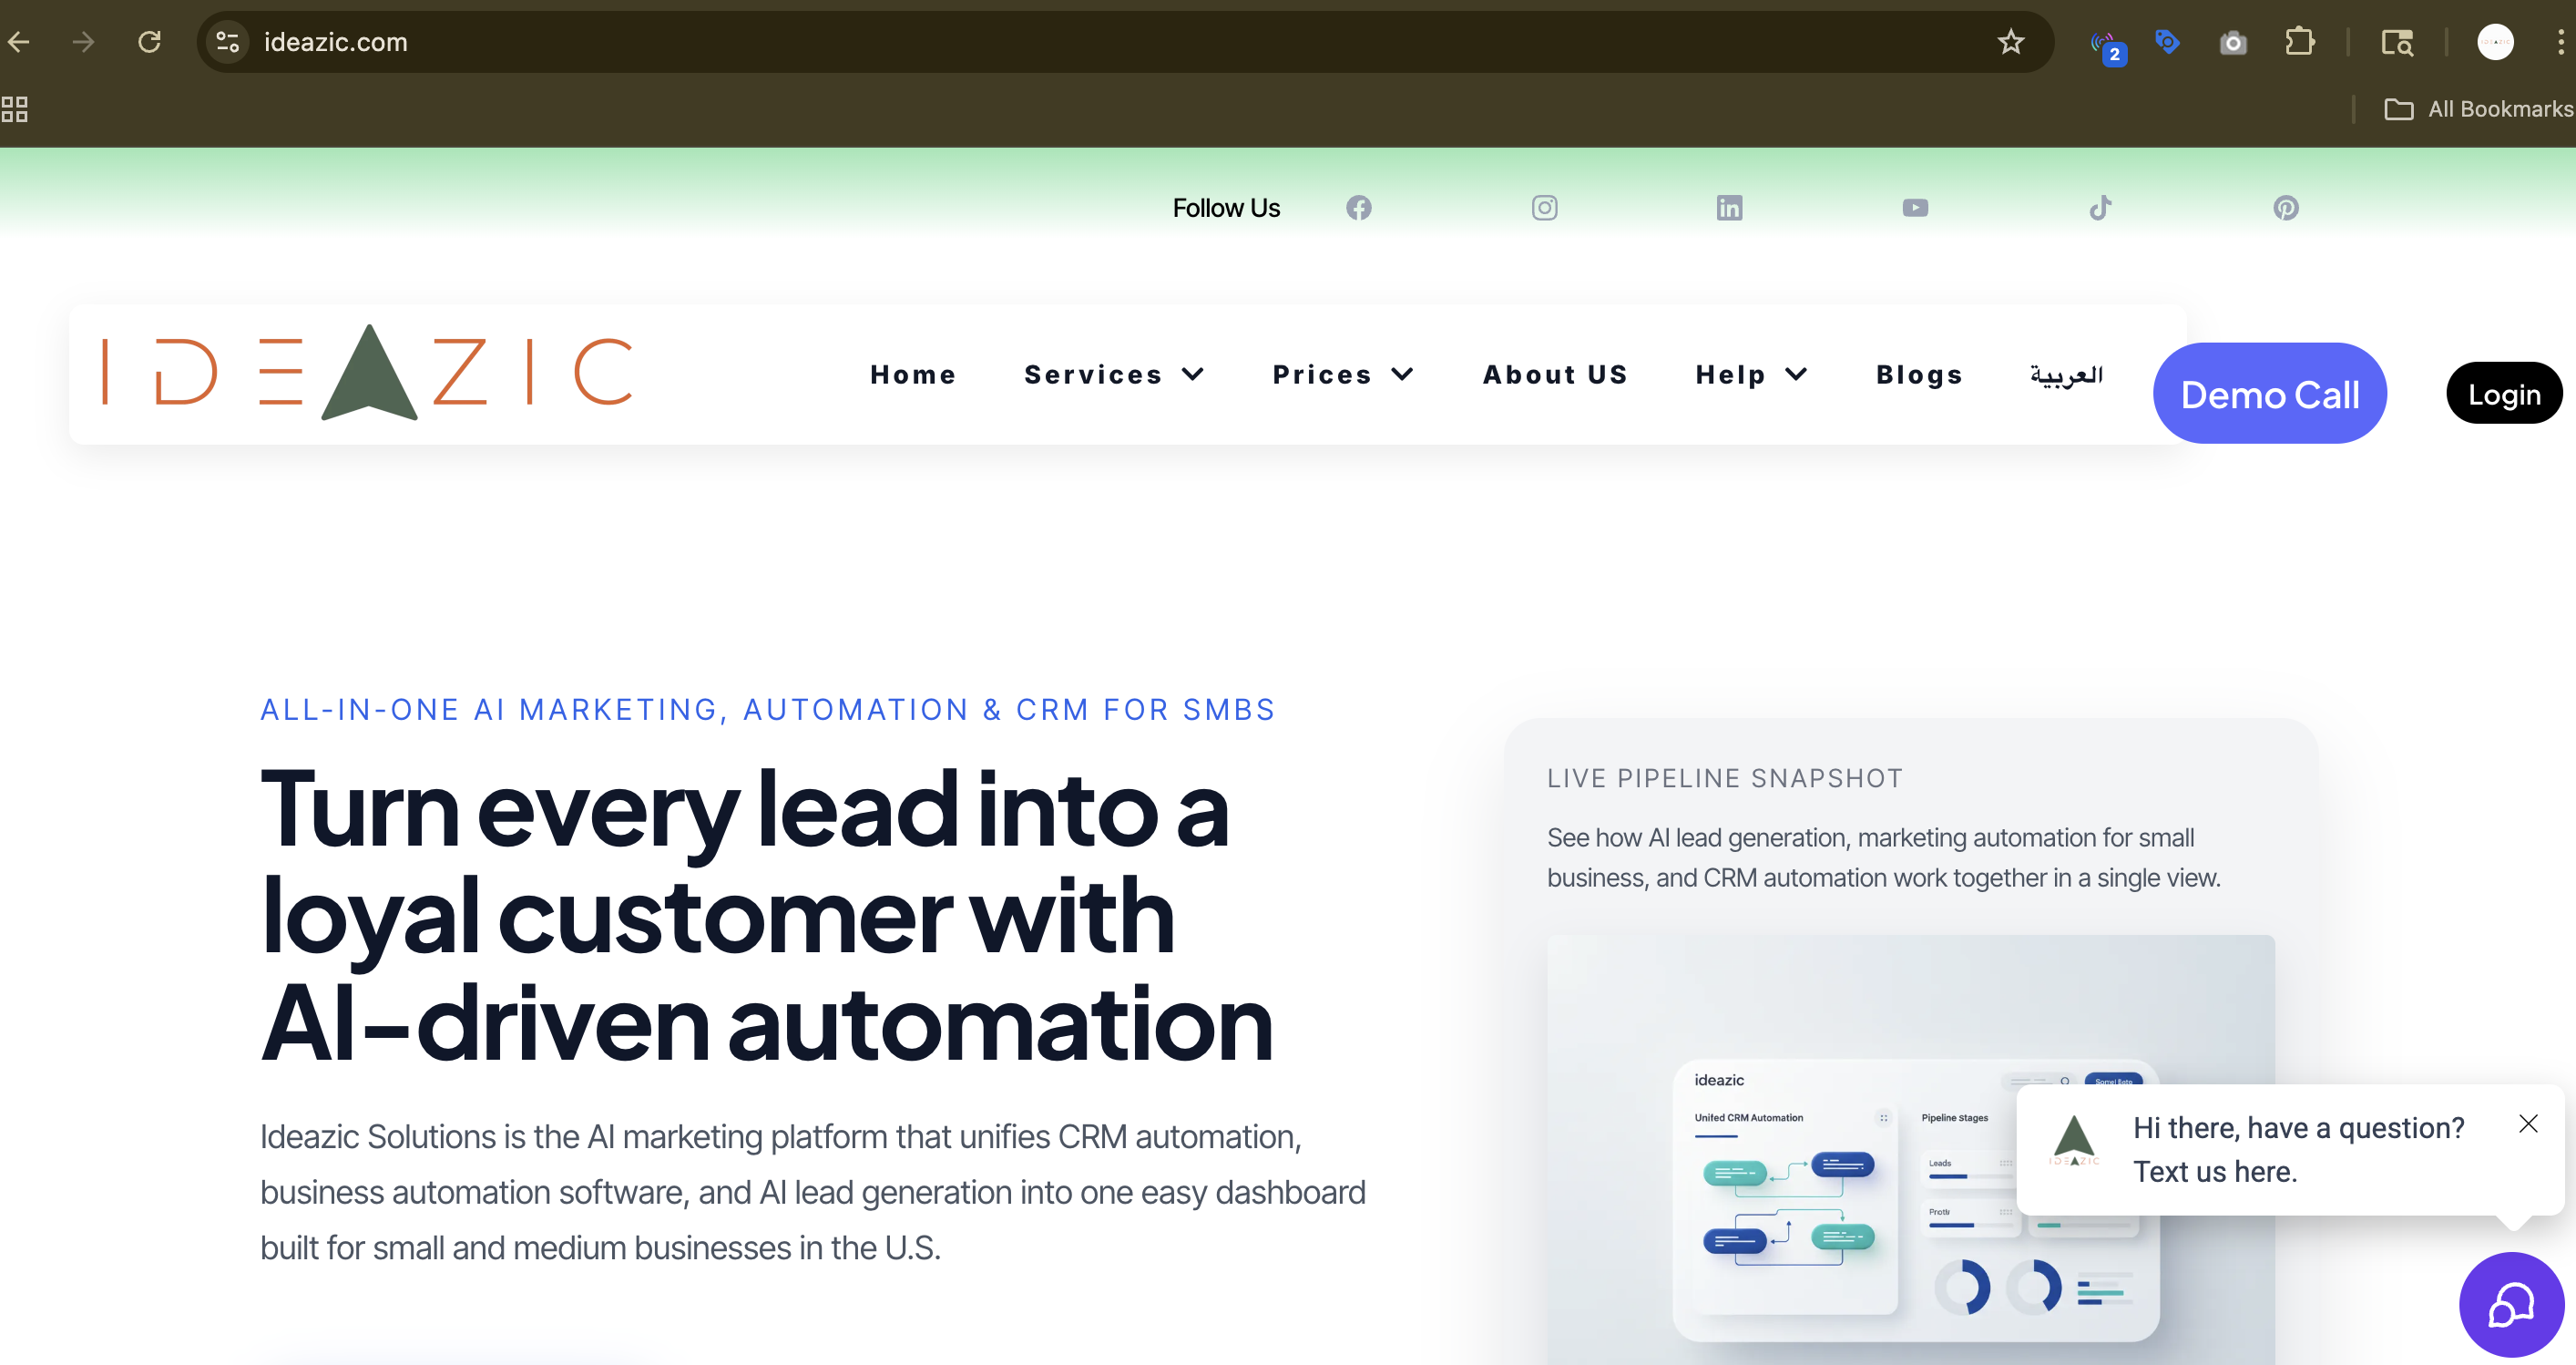Open the Instagram social icon
This screenshot has width=2576, height=1365.
(x=1544, y=208)
